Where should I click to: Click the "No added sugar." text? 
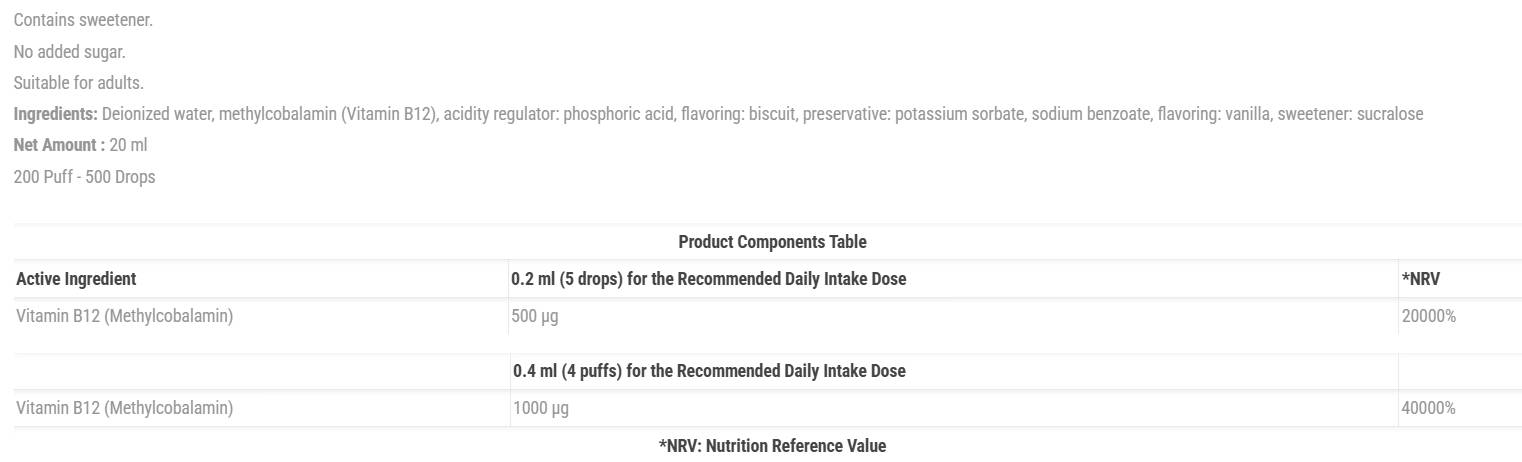70,52
